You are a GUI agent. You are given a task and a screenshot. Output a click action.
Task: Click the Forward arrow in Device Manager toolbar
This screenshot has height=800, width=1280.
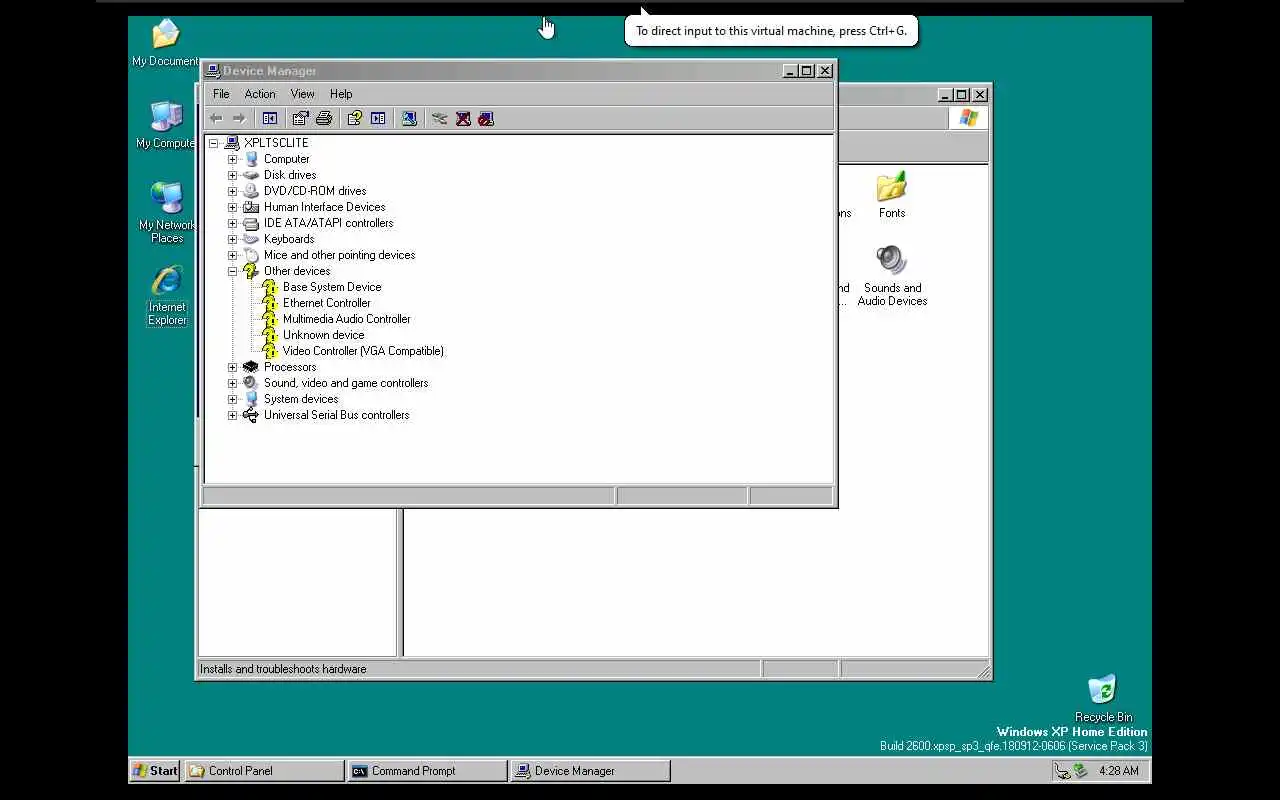238,118
